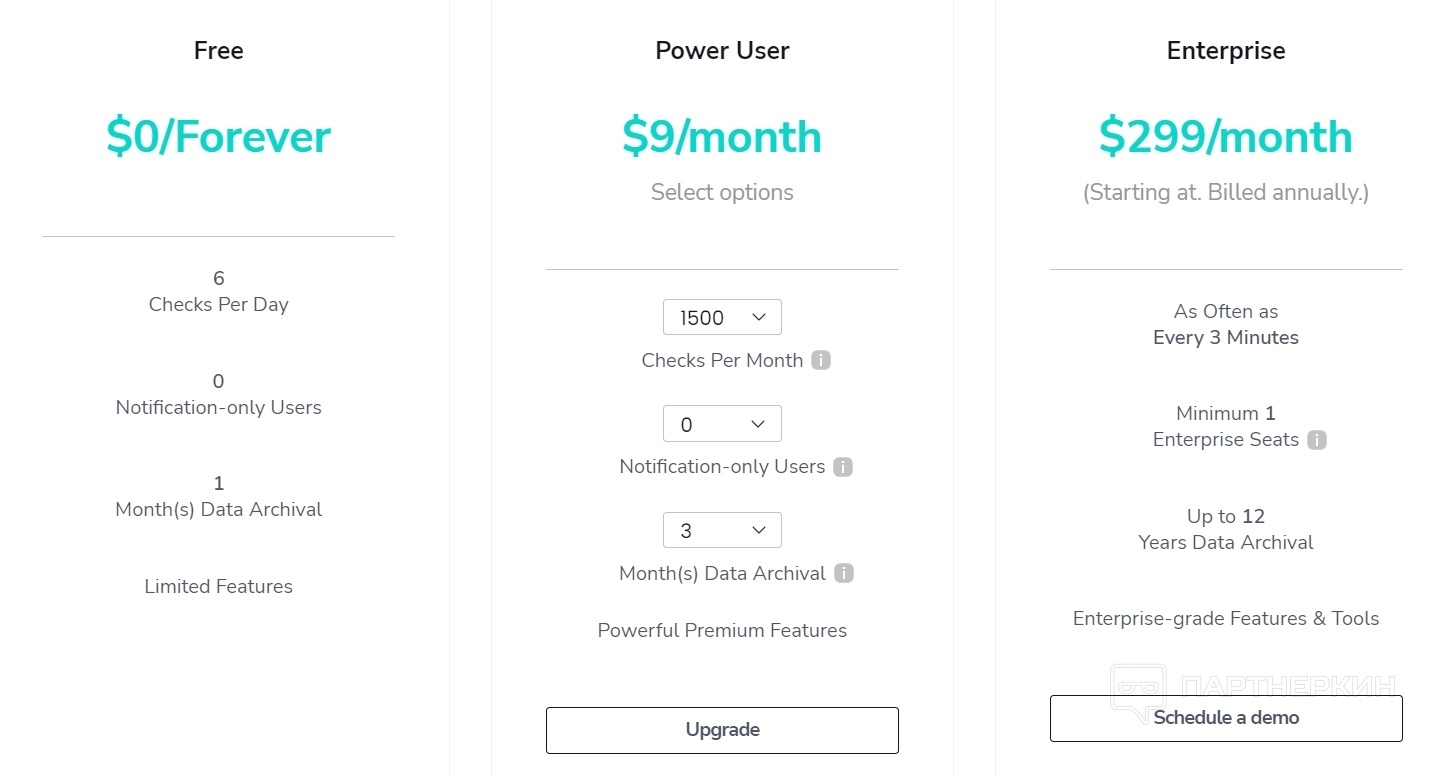Select the Power User plan heading
This screenshot has width=1447, height=777.
[x=722, y=51]
